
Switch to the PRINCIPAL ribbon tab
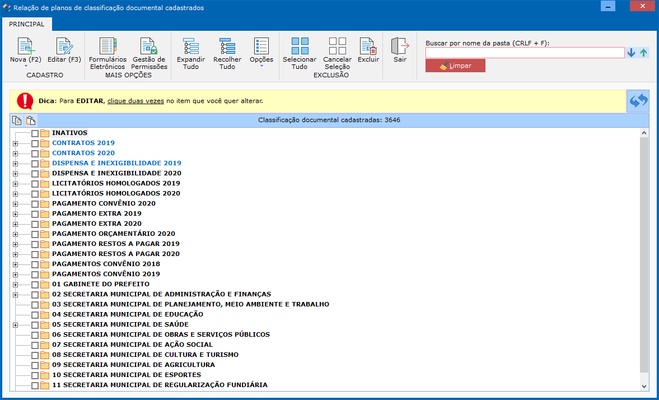[x=27, y=23]
